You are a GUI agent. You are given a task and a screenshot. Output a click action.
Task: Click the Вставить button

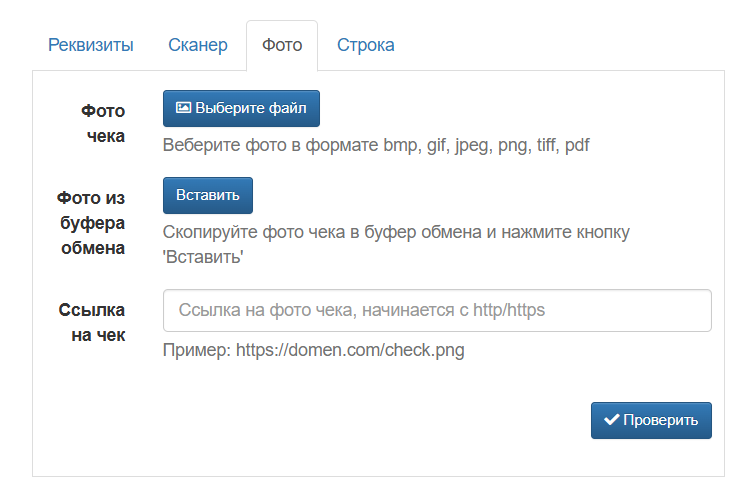click(208, 195)
